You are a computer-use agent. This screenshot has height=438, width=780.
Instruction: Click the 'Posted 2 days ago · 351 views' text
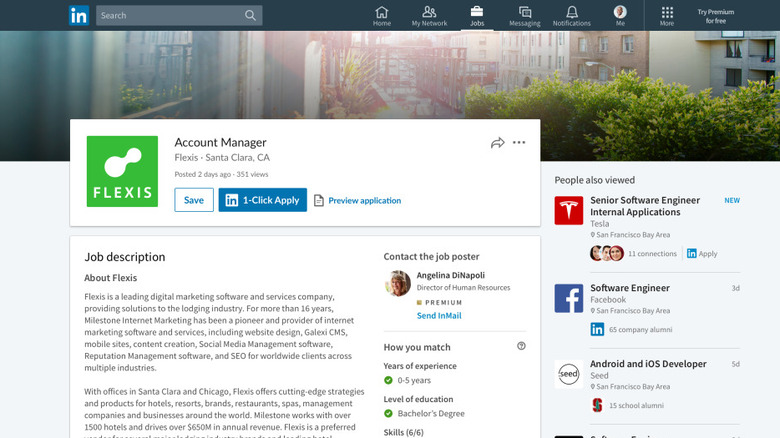(x=221, y=174)
